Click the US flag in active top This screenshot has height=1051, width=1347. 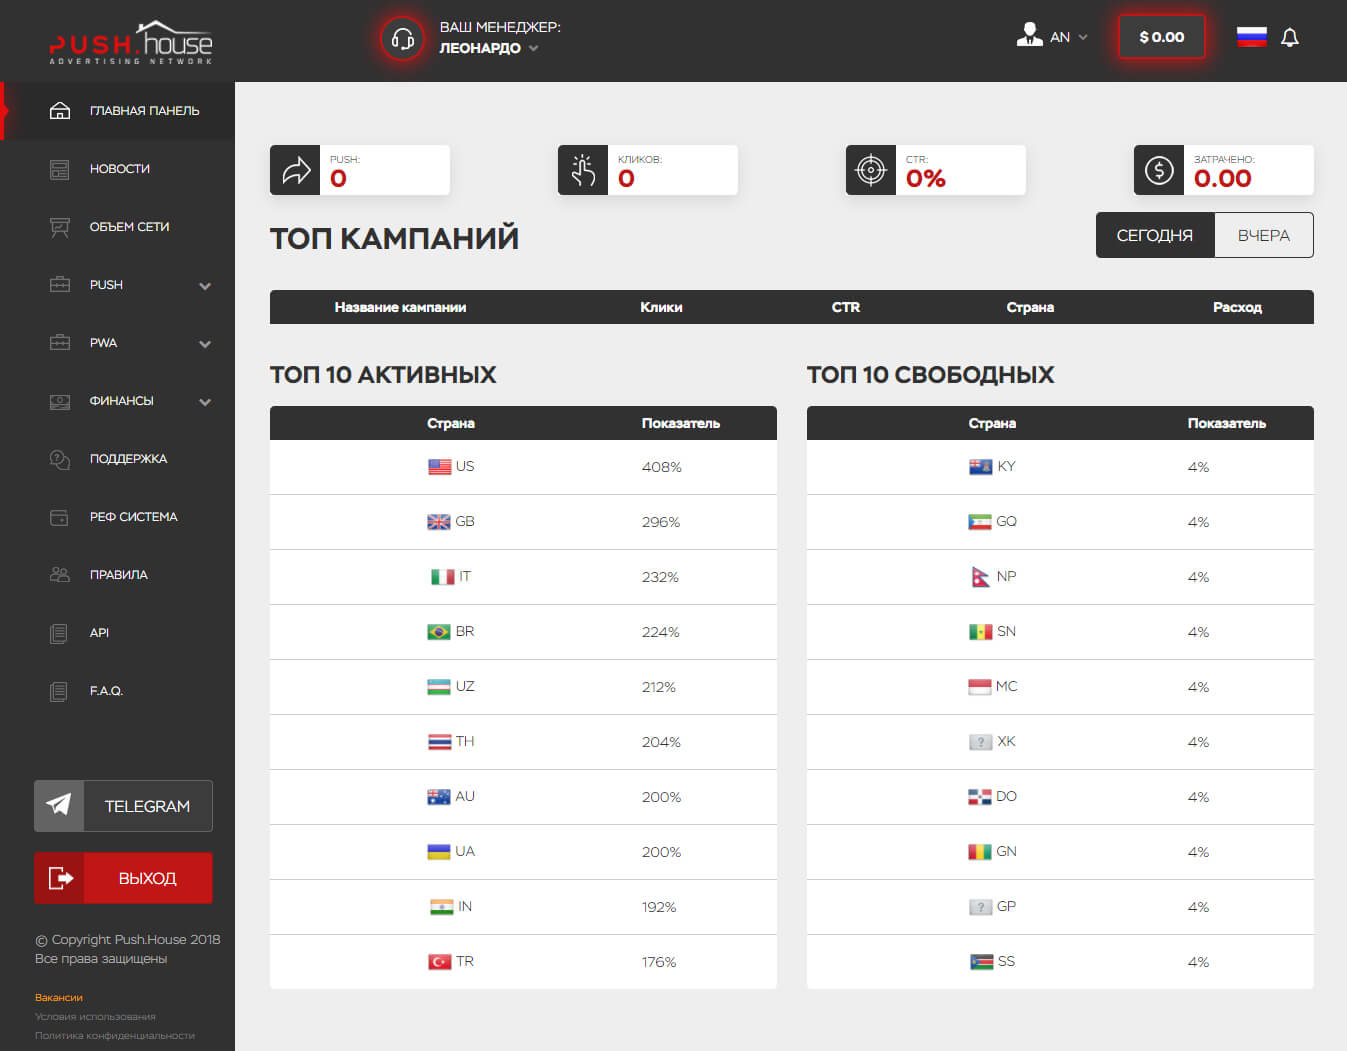pos(439,467)
